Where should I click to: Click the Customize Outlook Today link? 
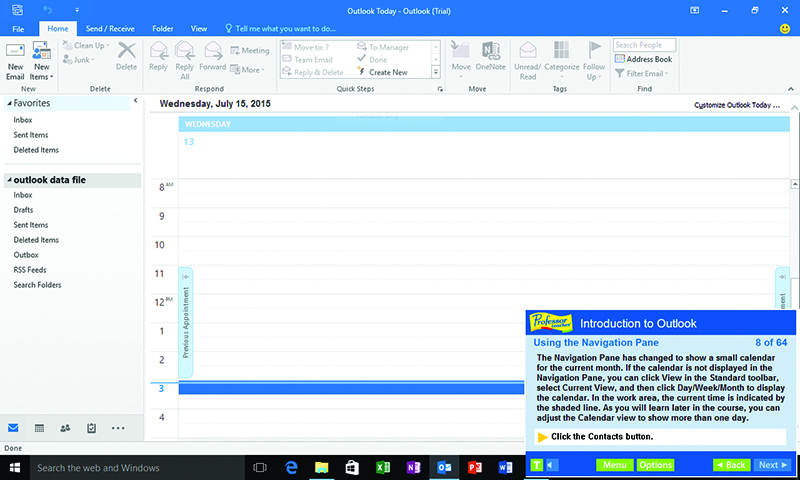[x=737, y=105]
